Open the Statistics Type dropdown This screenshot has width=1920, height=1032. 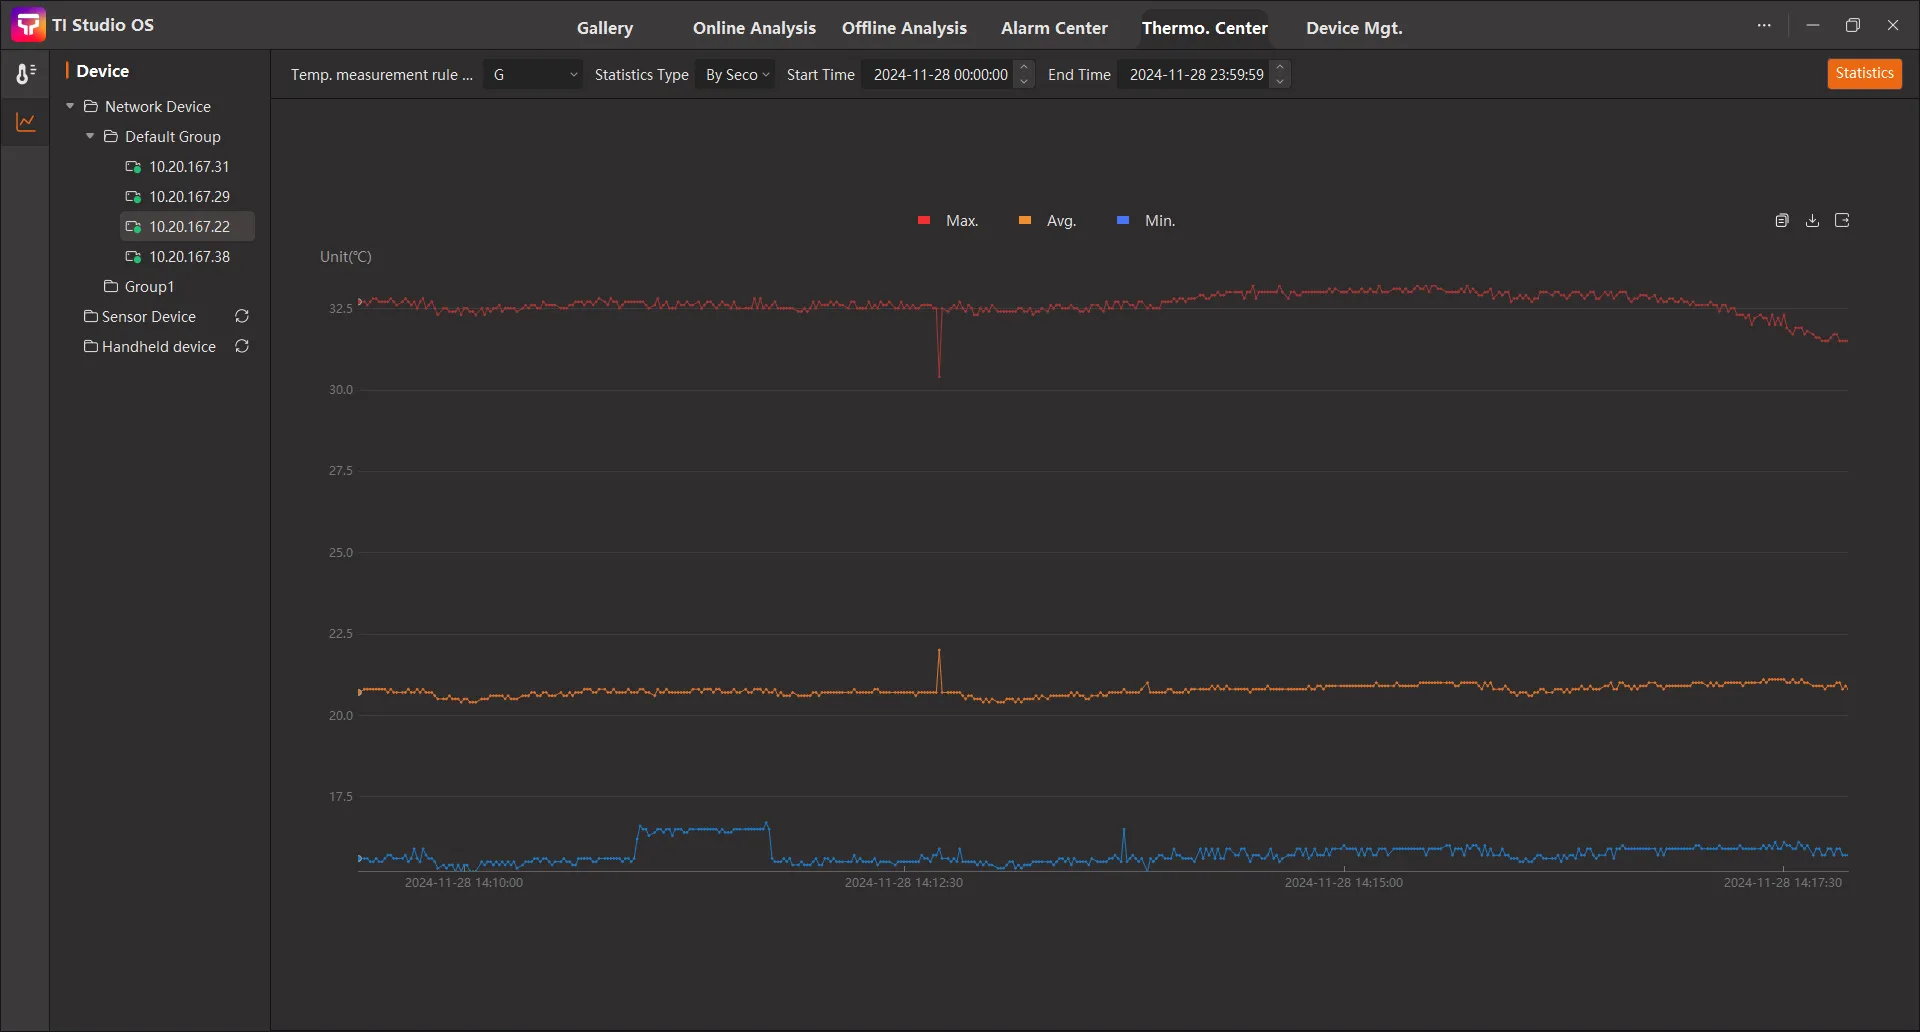click(735, 75)
